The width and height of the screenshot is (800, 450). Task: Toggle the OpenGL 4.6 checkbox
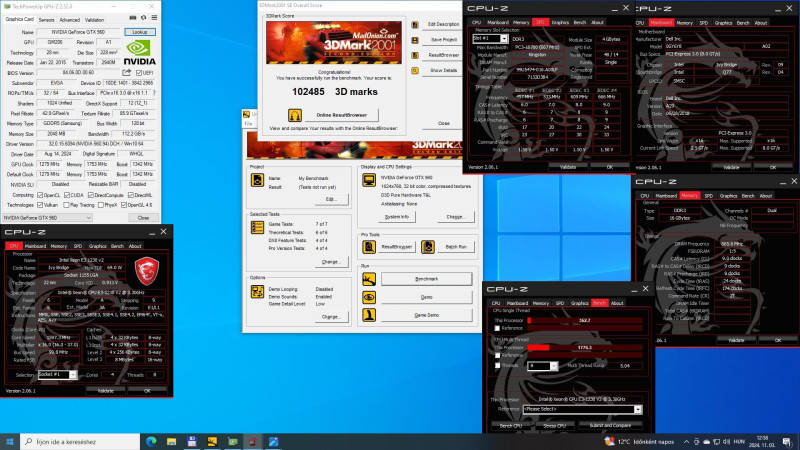coord(123,205)
